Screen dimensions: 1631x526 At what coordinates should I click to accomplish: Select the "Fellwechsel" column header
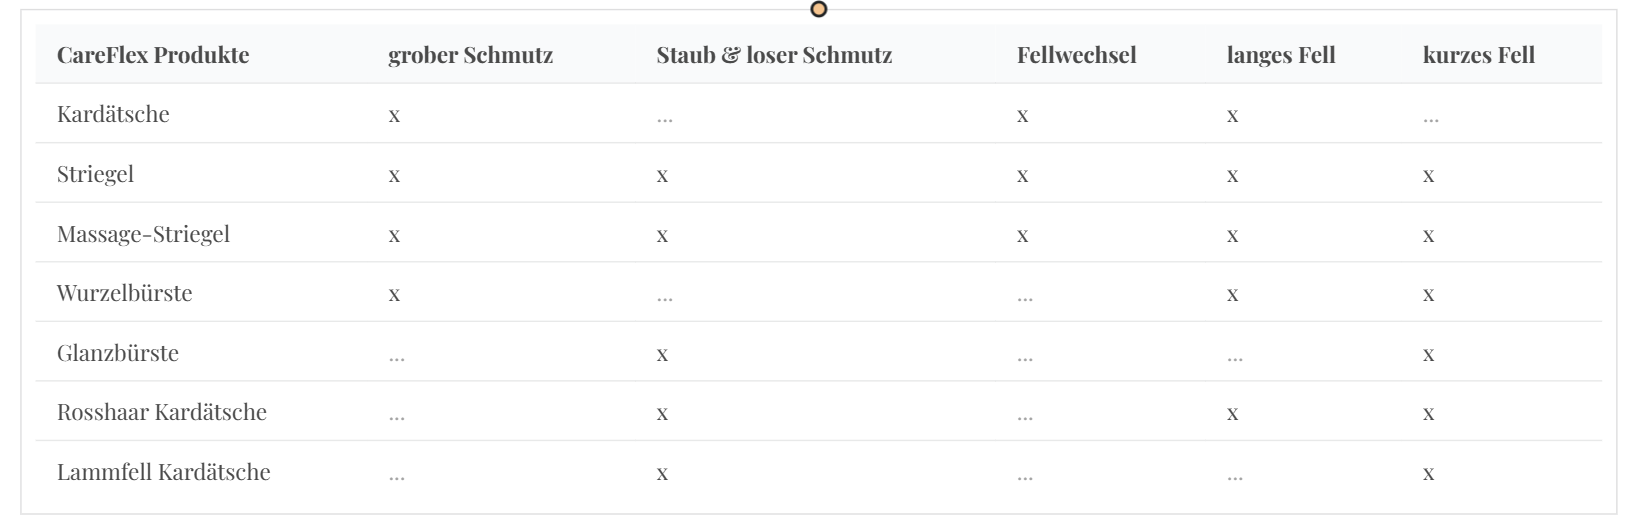point(1076,55)
